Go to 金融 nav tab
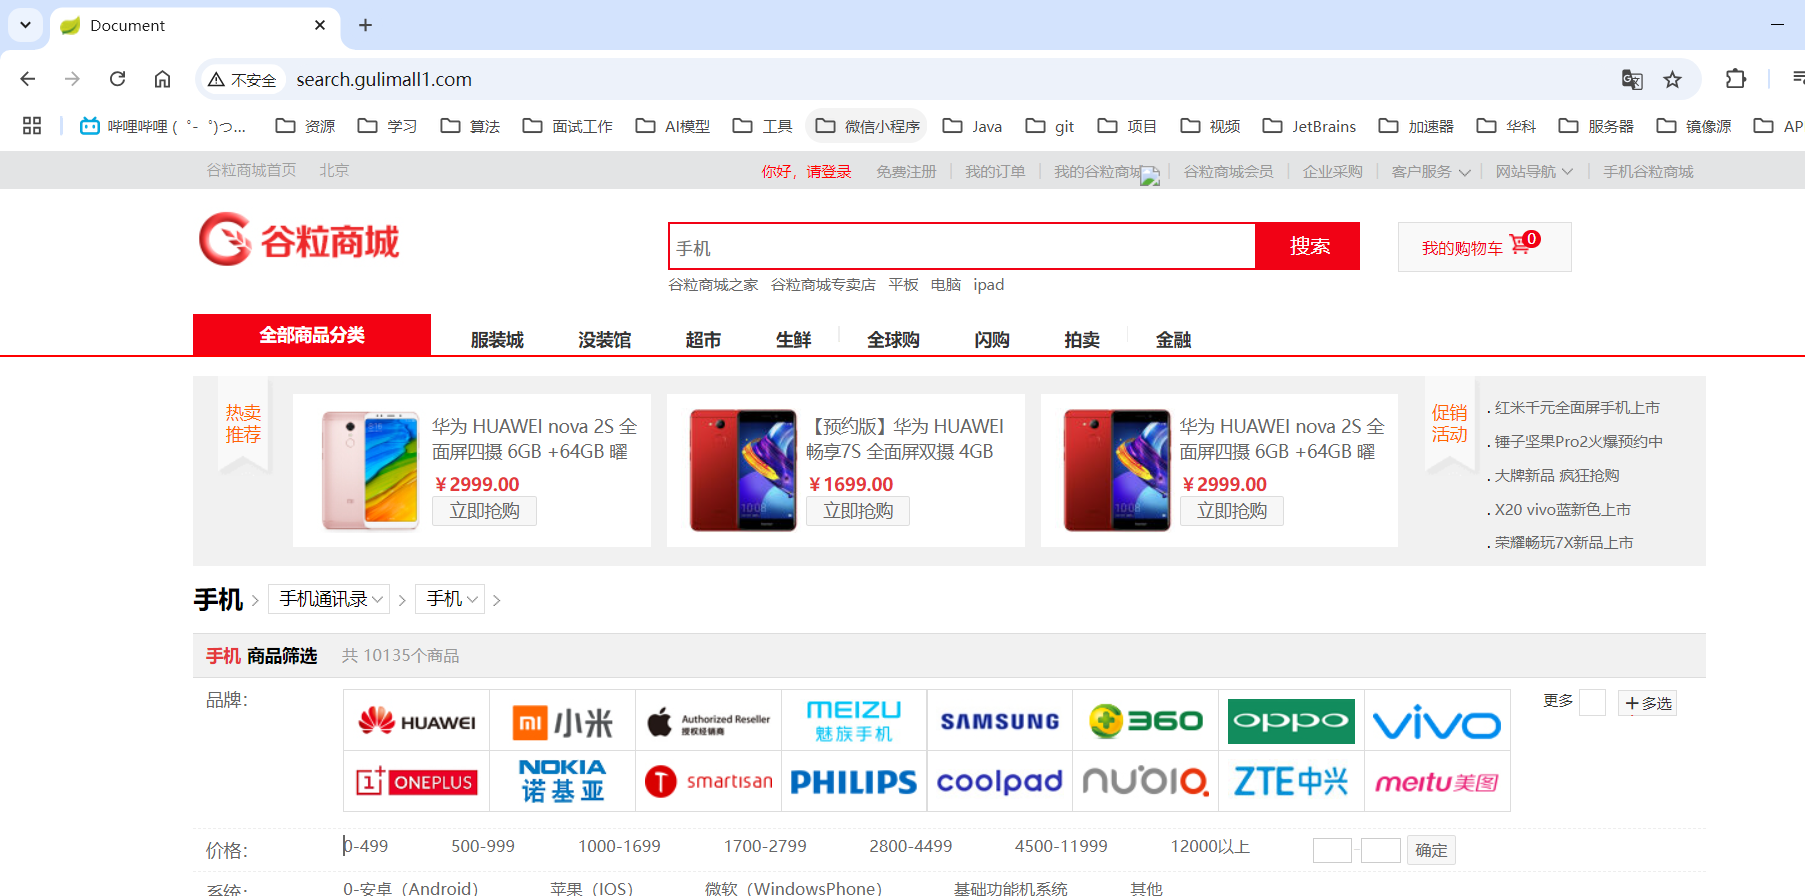 pyautogui.click(x=1173, y=340)
